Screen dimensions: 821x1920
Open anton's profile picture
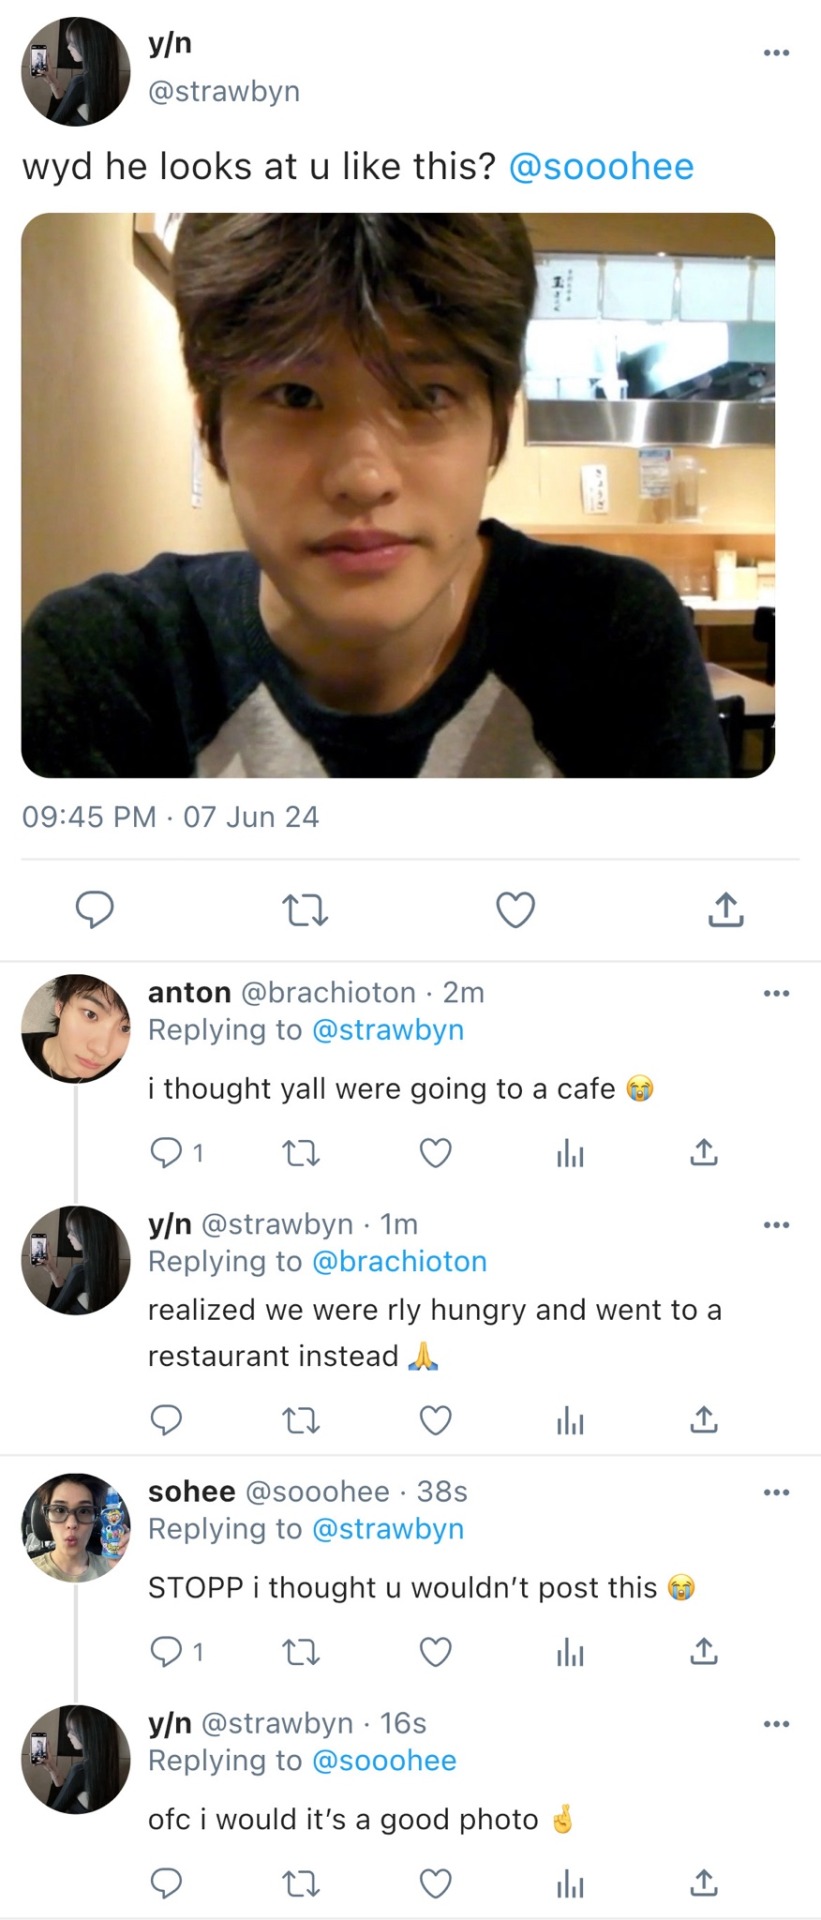pyautogui.click(x=76, y=1028)
